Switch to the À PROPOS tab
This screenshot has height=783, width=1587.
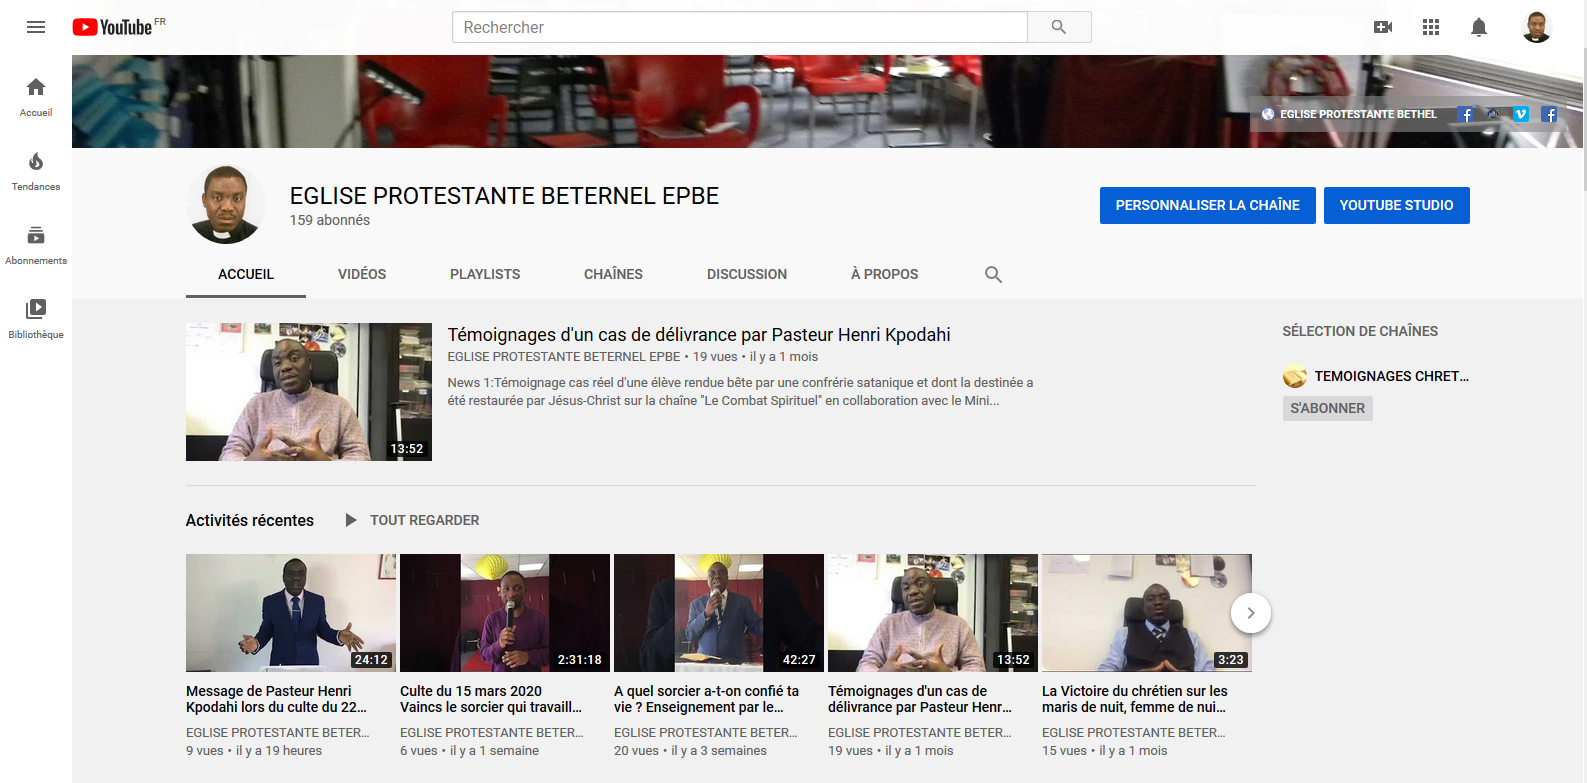coord(885,274)
